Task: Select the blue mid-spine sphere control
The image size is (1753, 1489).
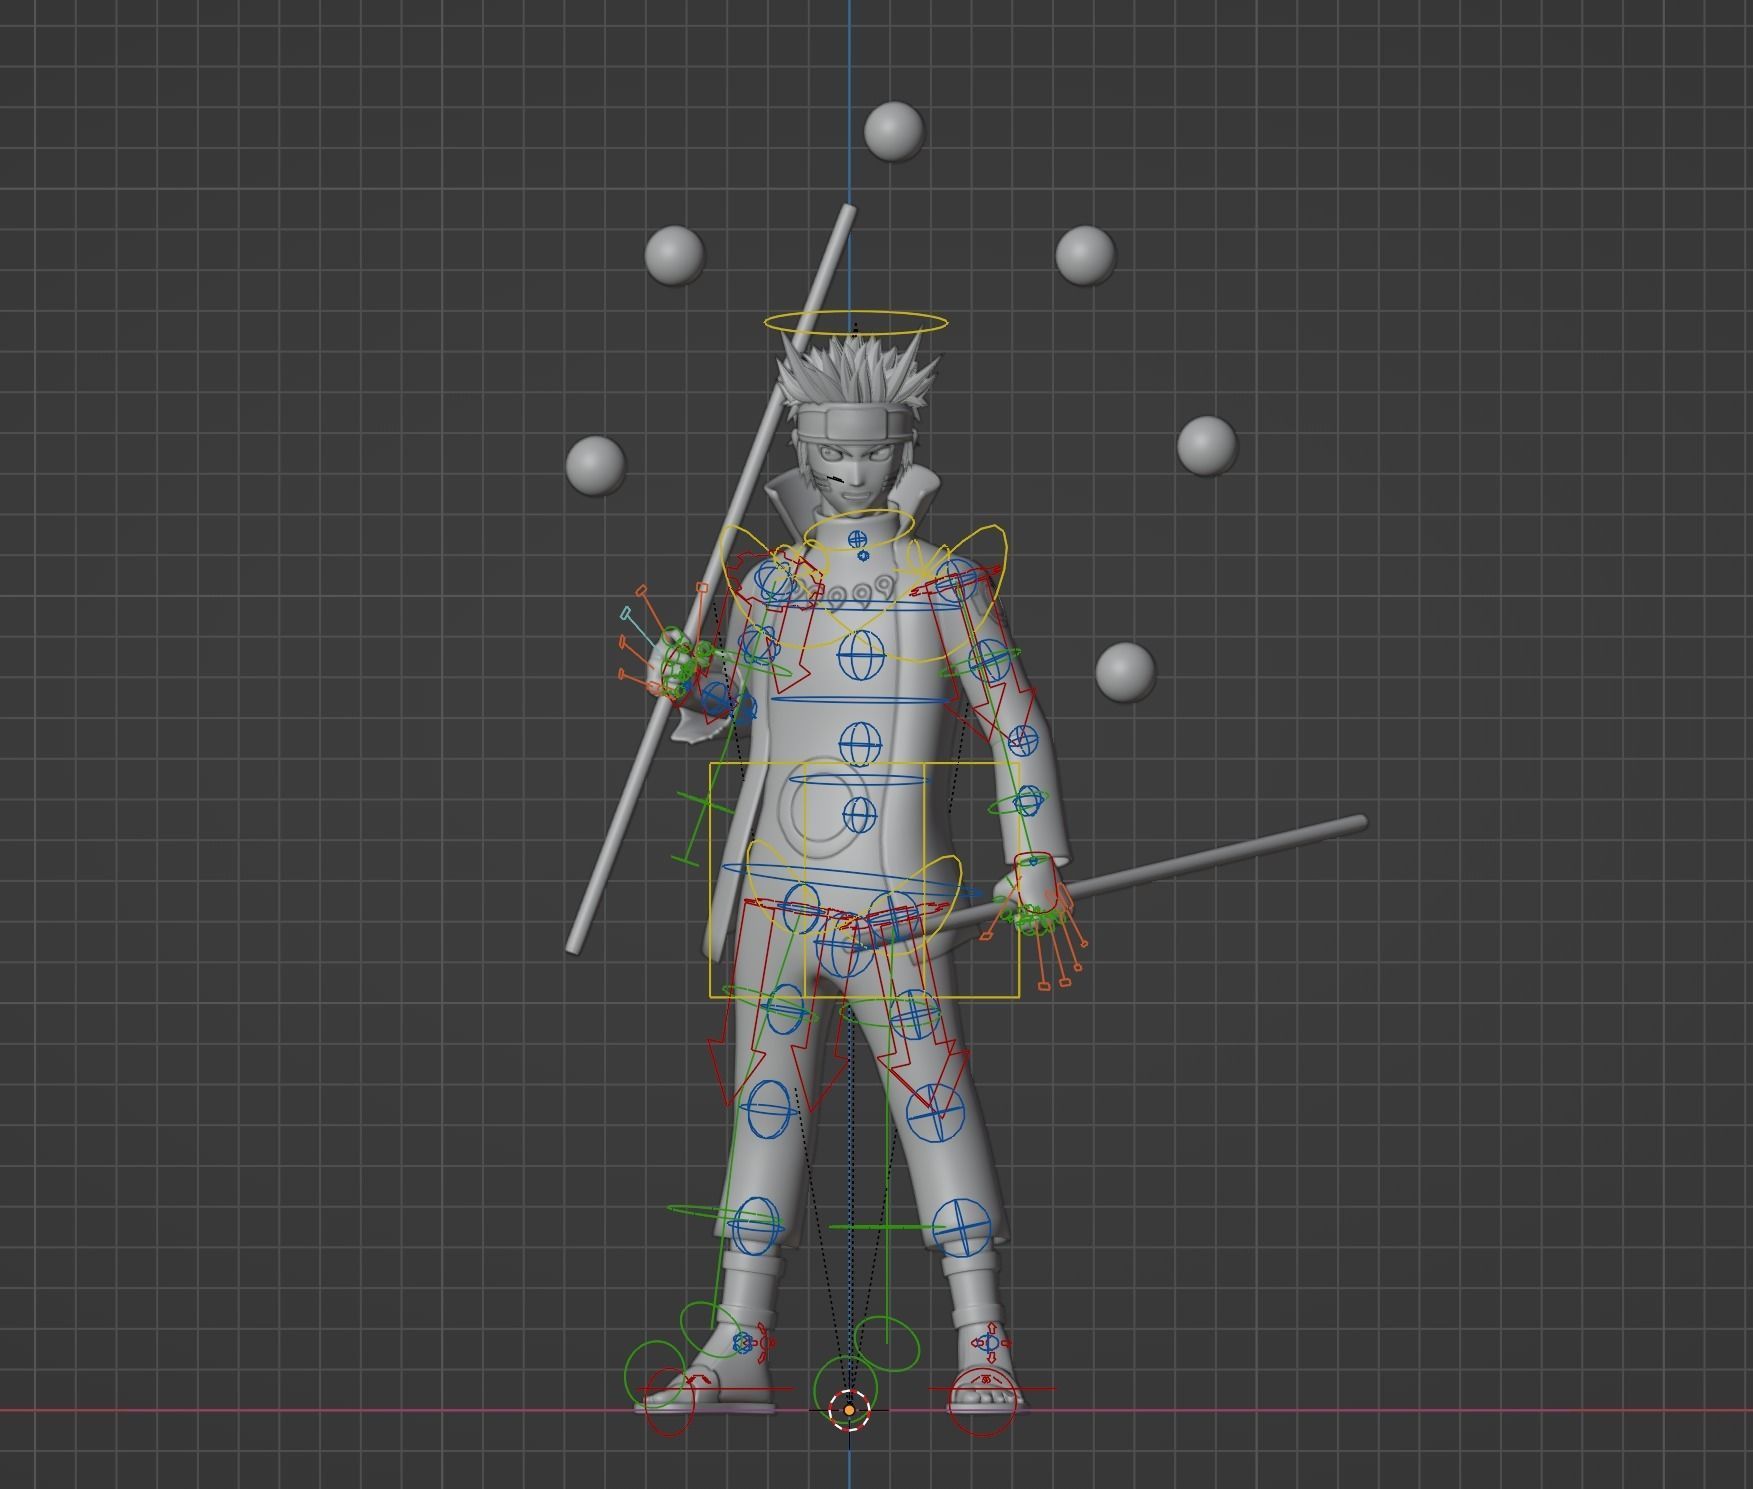Action: (x=860, y=744)
